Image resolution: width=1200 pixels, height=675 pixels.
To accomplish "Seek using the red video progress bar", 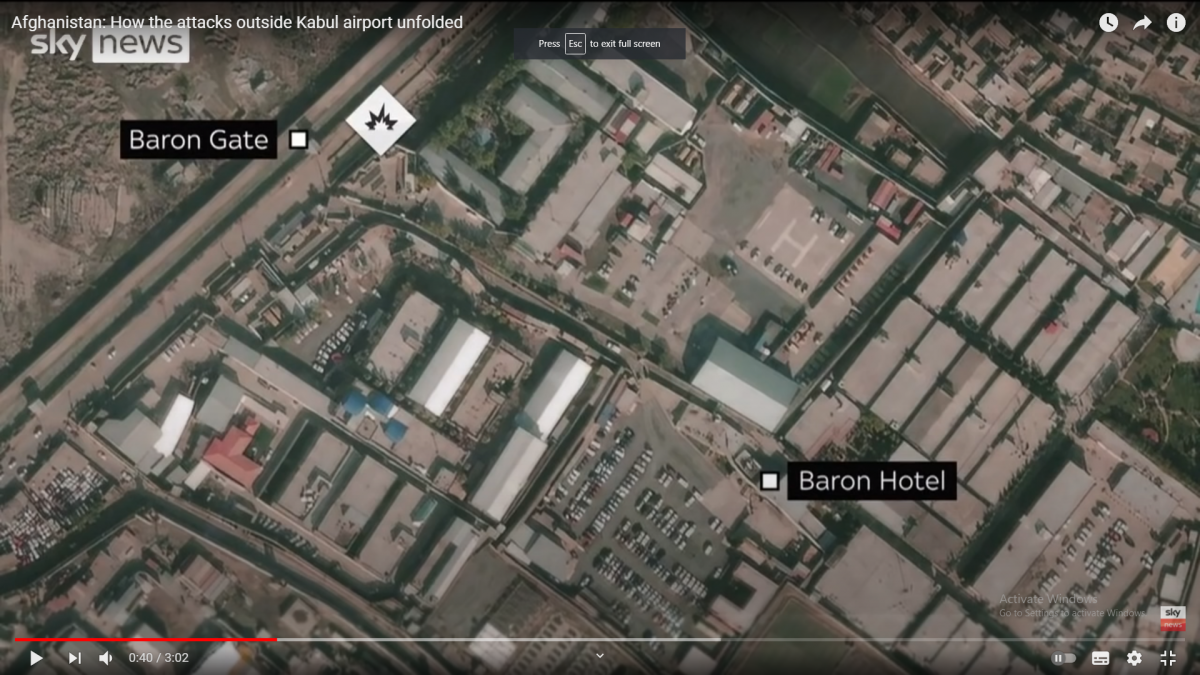I will (x=145, y=639).
